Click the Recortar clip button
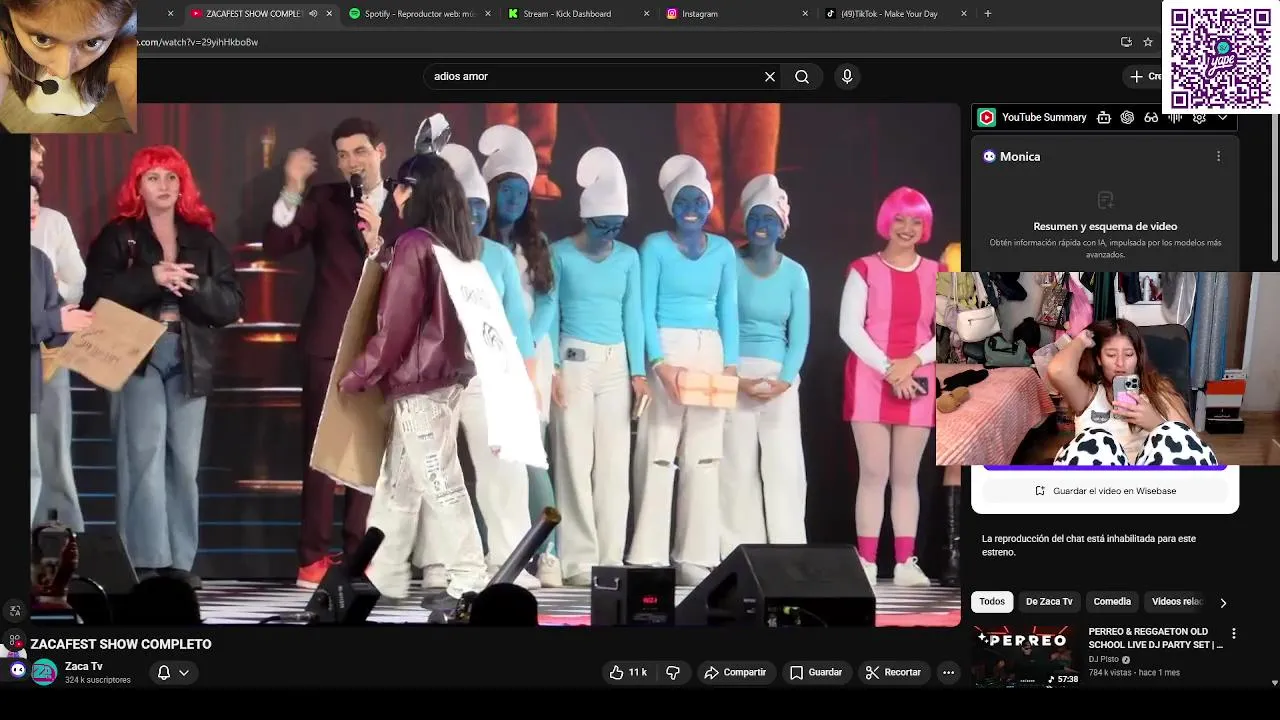1280x720 pixels. pos(893,672)
